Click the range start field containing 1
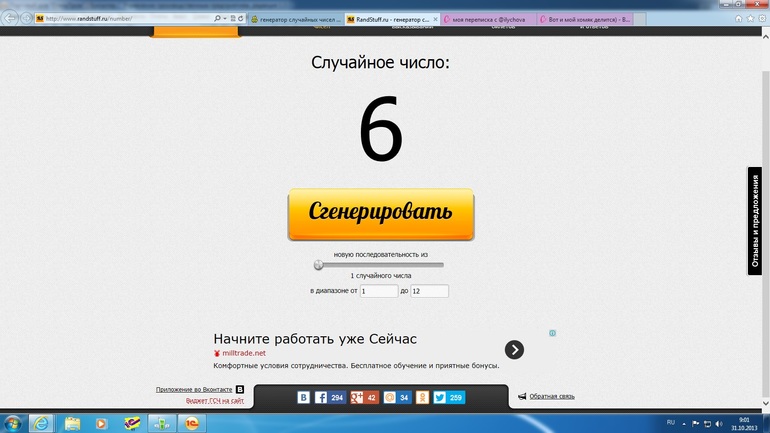Viewport: 770px width, 433px height. click(x=379, y=291)
